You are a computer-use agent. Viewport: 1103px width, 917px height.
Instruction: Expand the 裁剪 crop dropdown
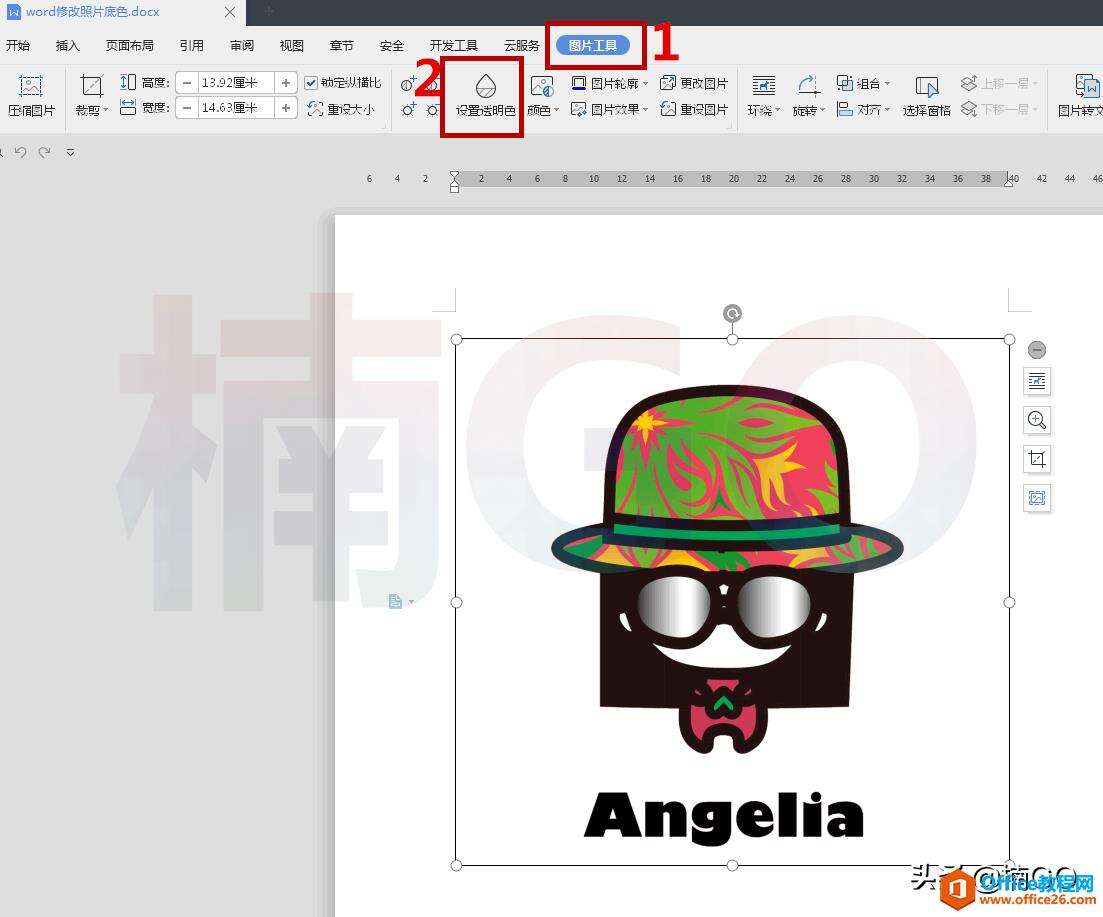point(91,110)
